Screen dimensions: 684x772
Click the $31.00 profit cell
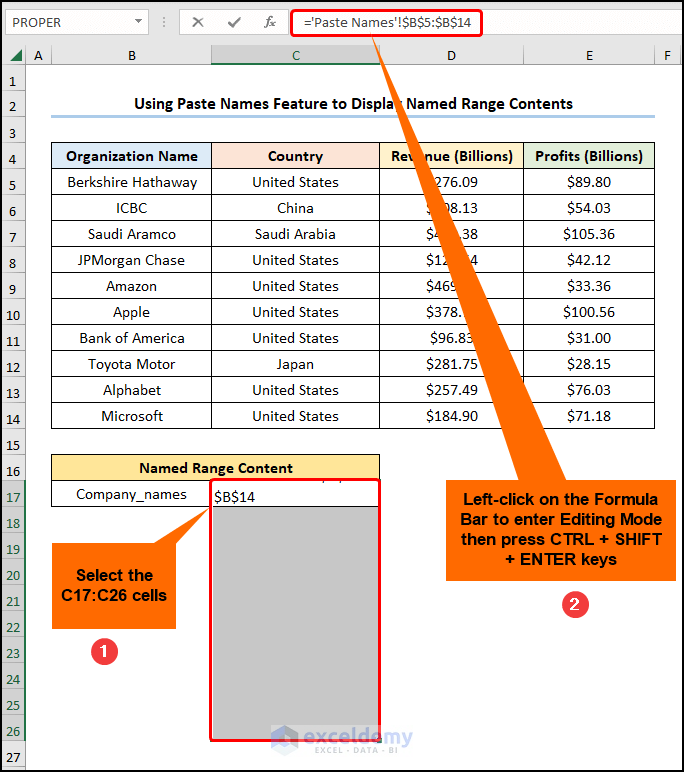click(x=589, y=338)
